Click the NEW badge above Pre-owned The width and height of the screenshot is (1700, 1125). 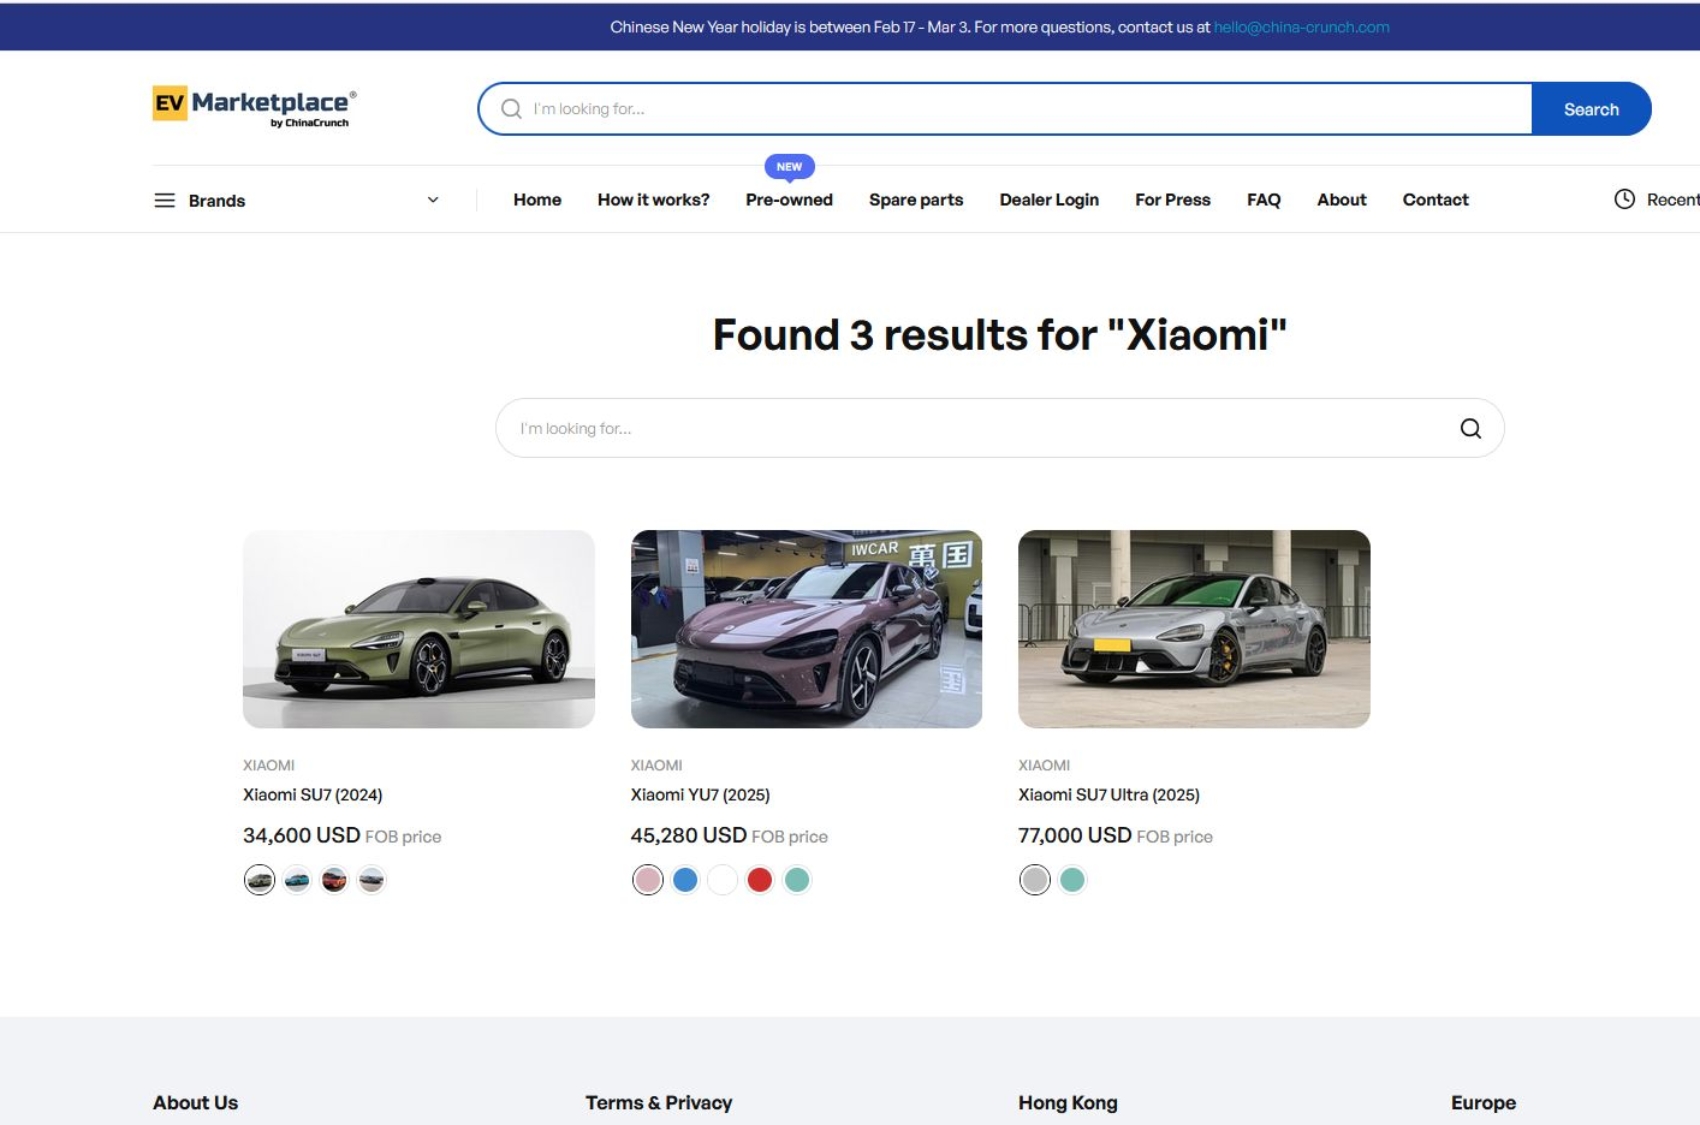pos(789,166)
